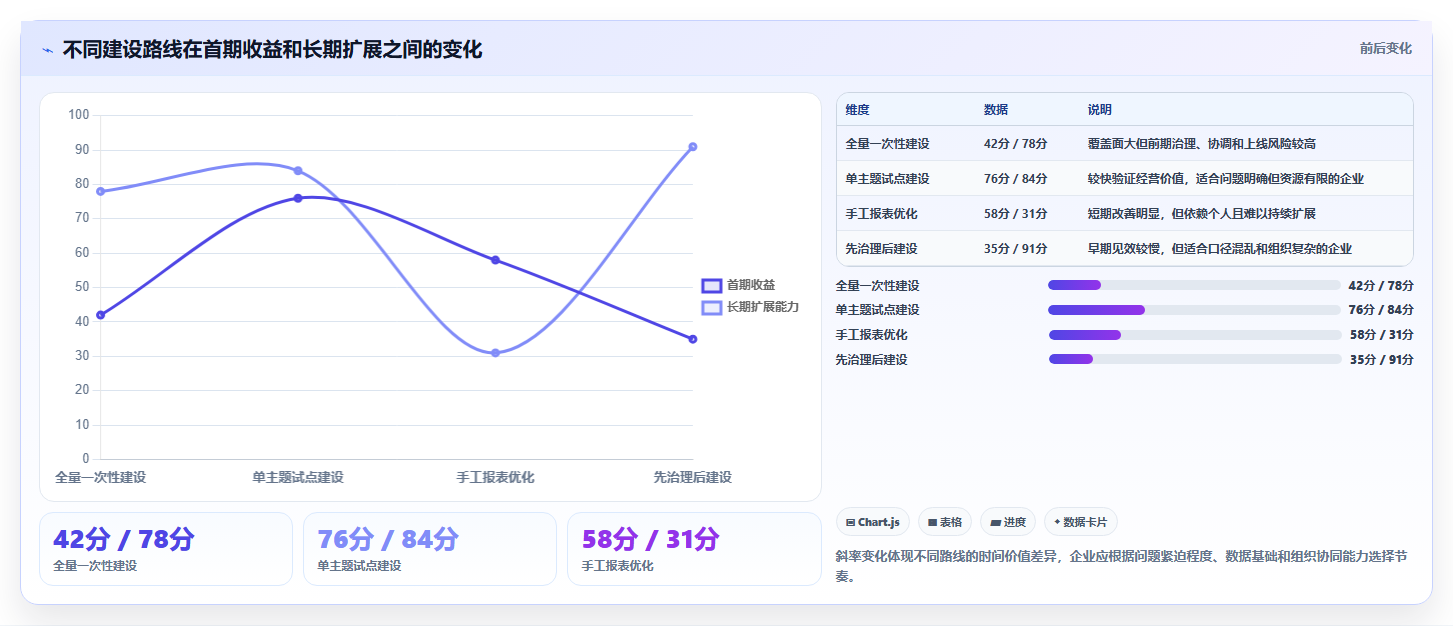Click the 长期扩展能力 legend color box
Viewport: 1453px width, 626px height.
[711, 307]
